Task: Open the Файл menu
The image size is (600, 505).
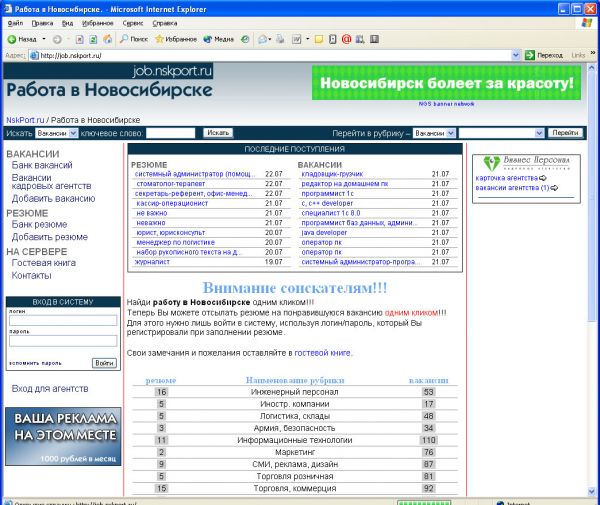Action: [15, 23]
